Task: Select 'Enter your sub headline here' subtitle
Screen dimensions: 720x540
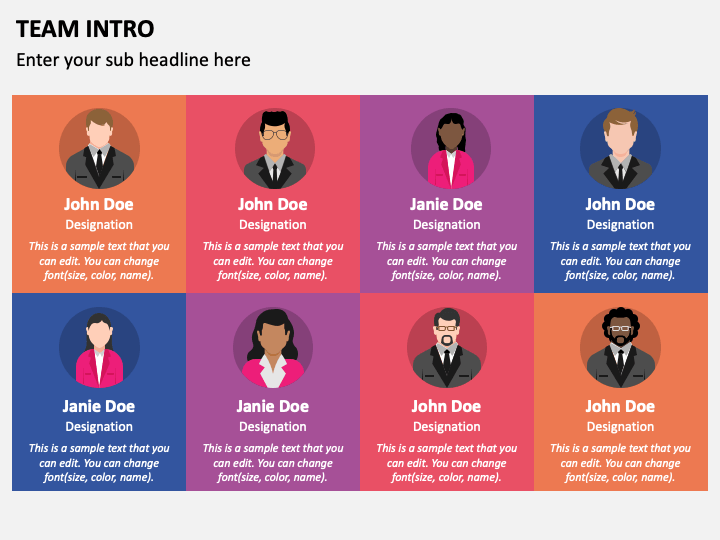Action: tap(133, 60)
